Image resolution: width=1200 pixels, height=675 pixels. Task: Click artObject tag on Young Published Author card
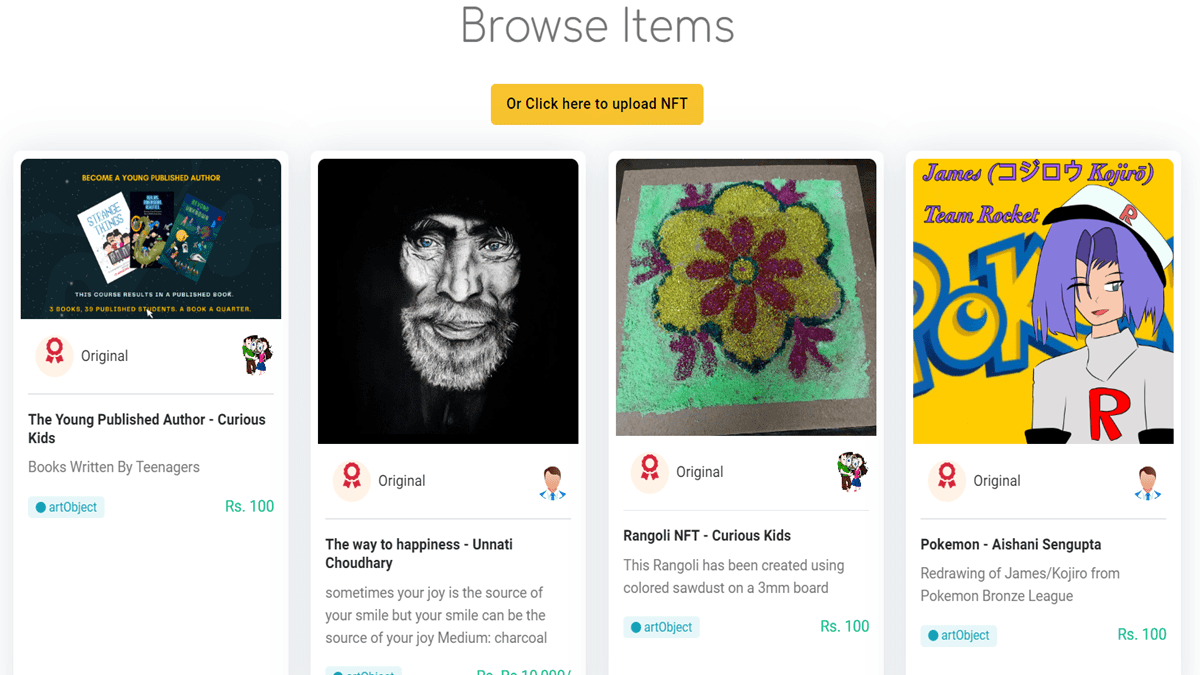66,507
